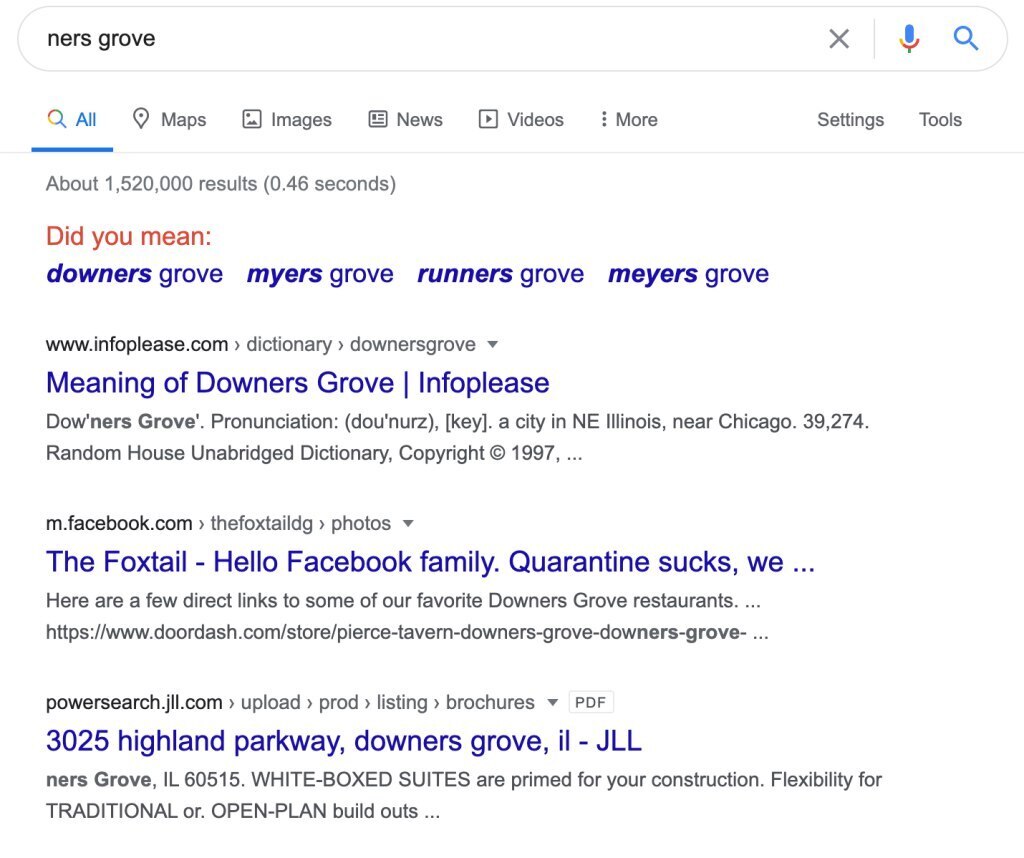This screenshot has width=1024, height=858.
Task: Select the 'meyers grove' suggestion
Action: [x=688, y=274]
